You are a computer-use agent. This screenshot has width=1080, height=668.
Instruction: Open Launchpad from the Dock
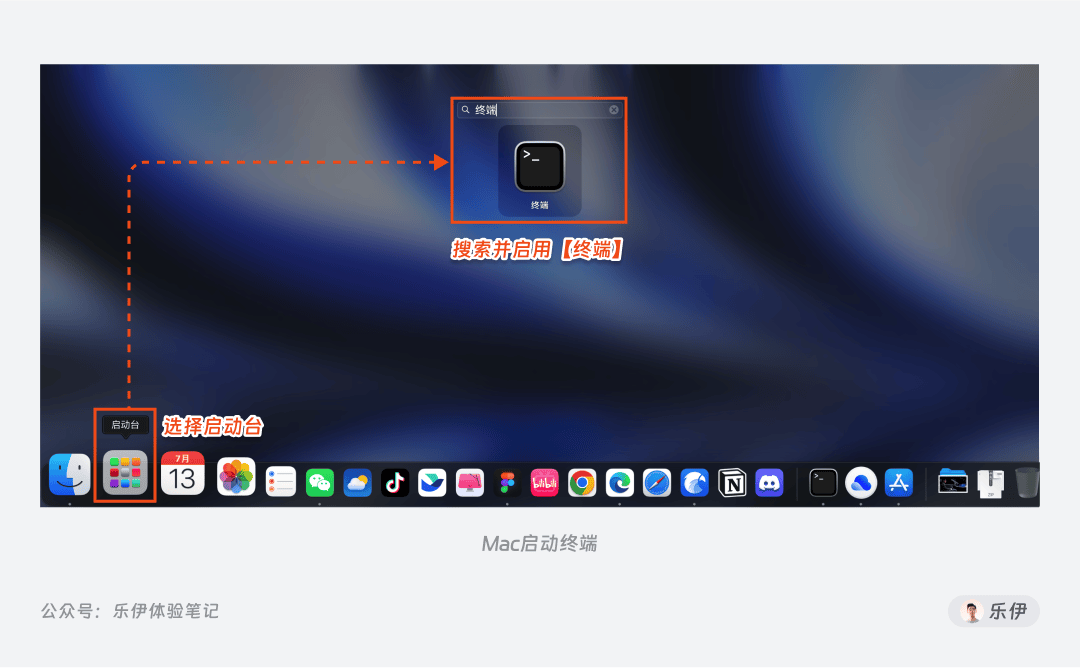point(125,474)
